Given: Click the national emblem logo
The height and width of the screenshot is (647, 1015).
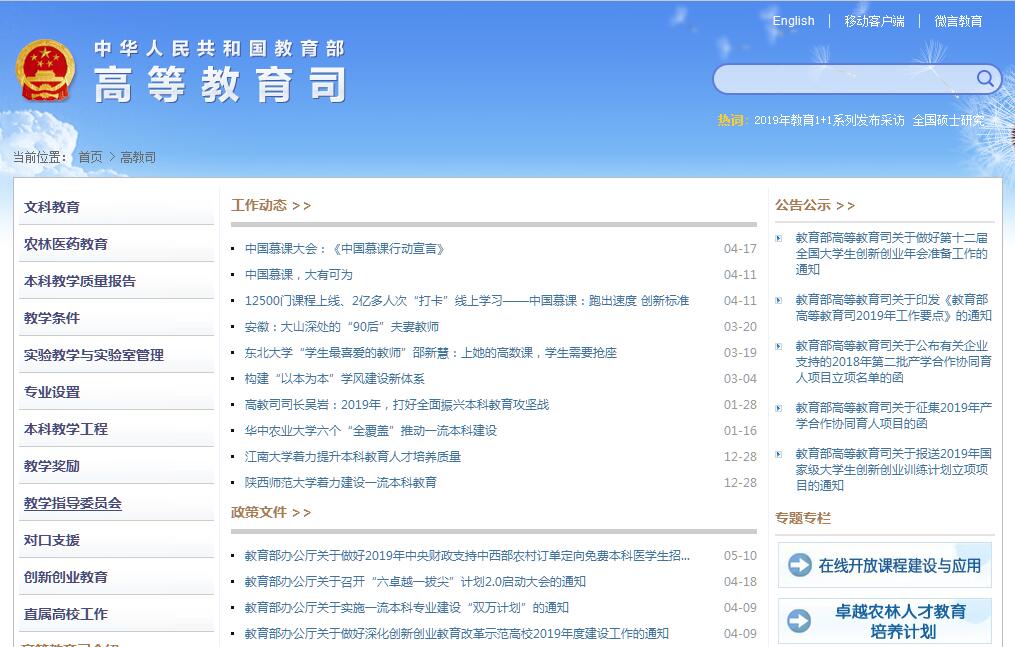Looking at the screenshot, I should [45, 70].
